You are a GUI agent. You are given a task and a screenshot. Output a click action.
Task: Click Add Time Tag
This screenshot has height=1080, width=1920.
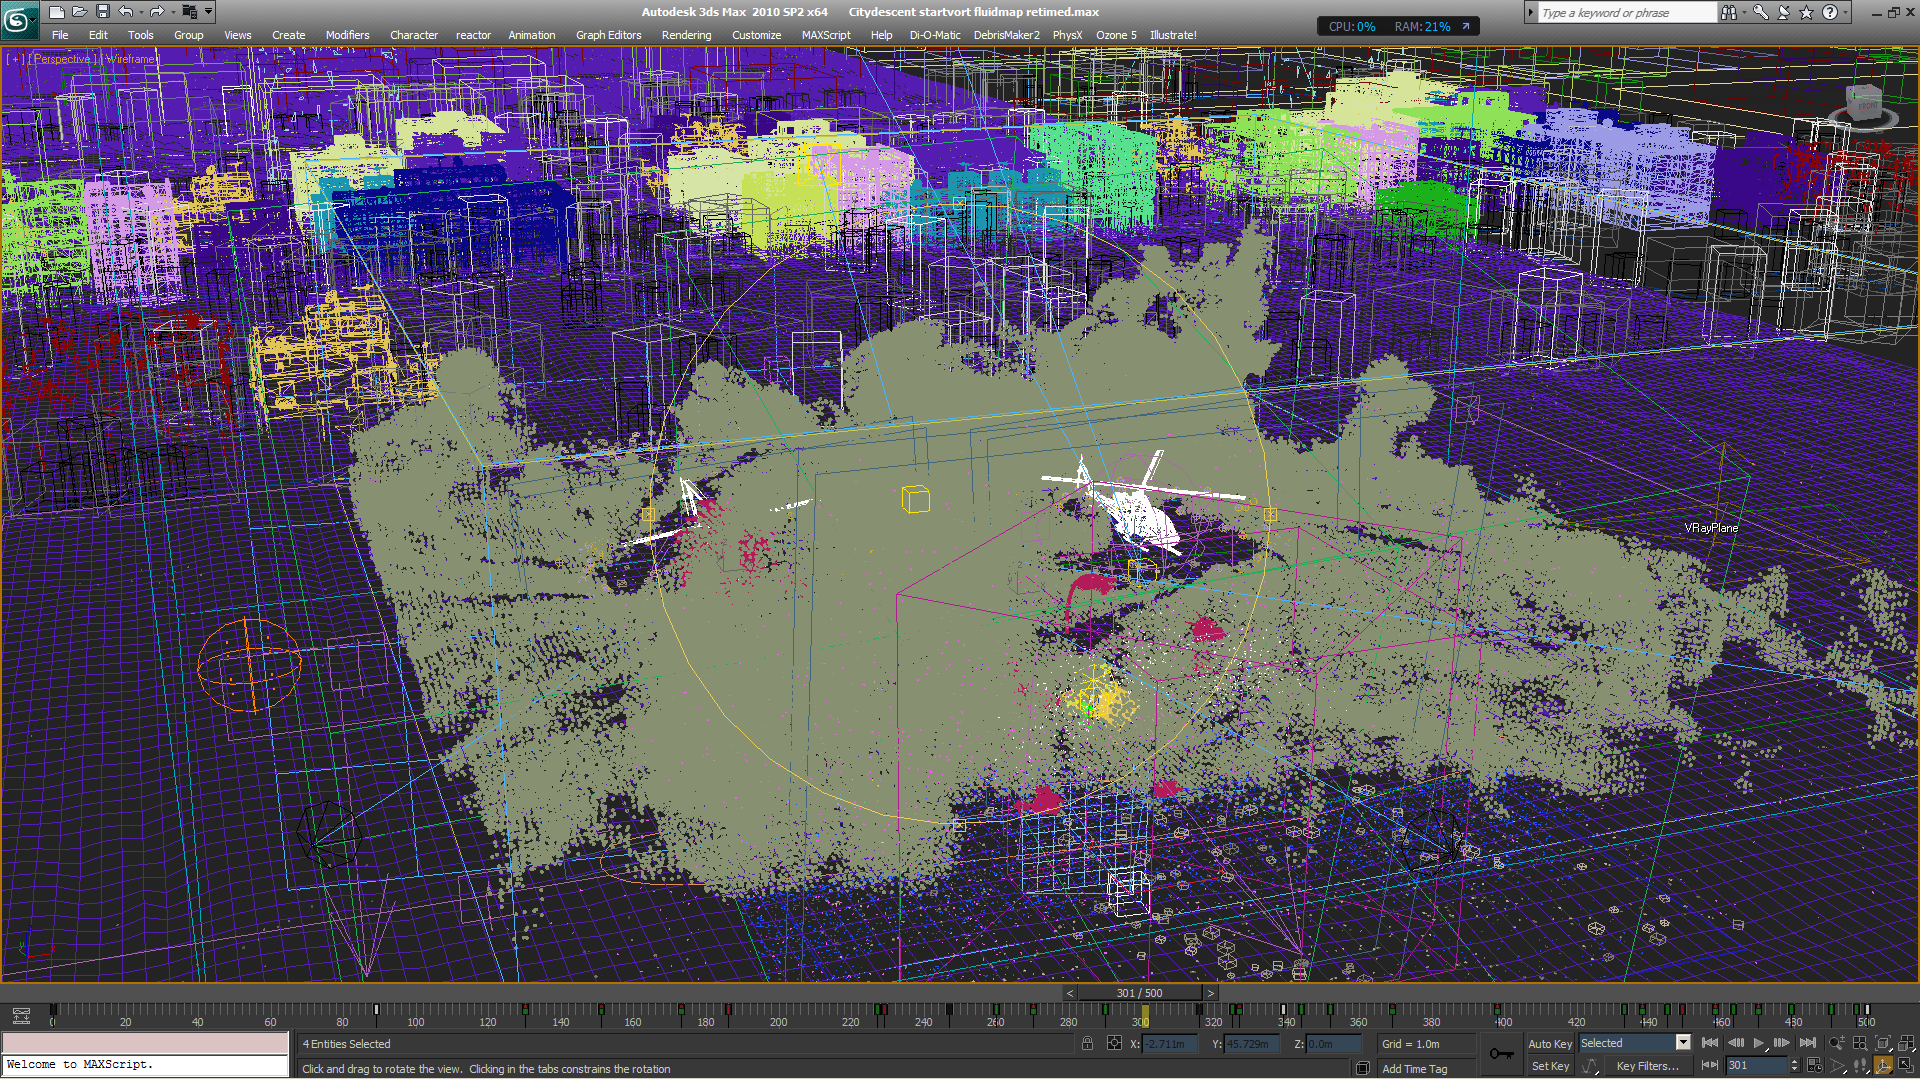(1414, 1069)
